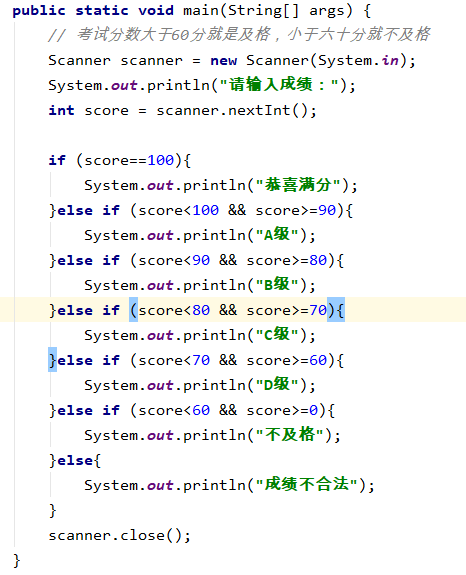This screenshot has width=466, height=575.
Task: Click the 'score<60 && score>=0' condition
Action: click(x=228, y=410)
